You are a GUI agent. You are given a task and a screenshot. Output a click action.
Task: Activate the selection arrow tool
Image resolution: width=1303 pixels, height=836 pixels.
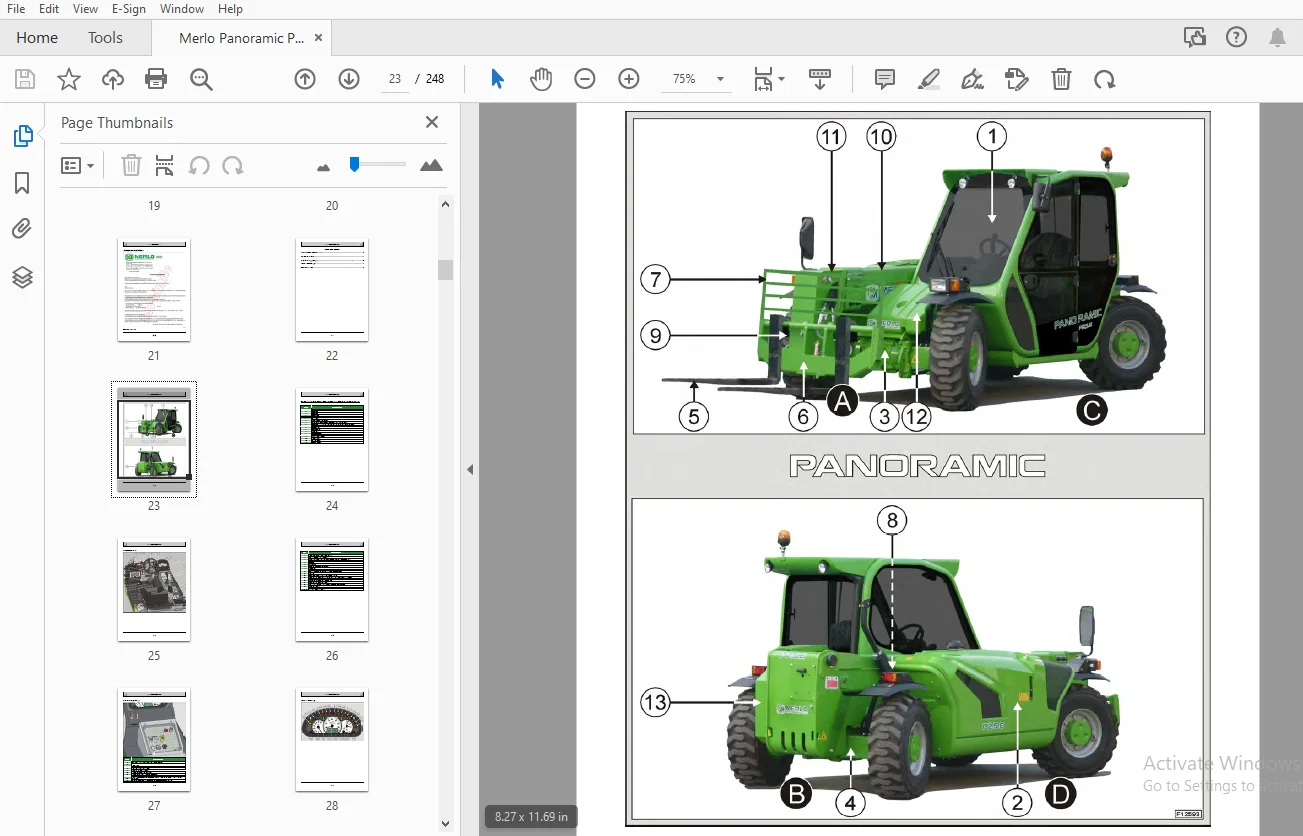(497, 79)
